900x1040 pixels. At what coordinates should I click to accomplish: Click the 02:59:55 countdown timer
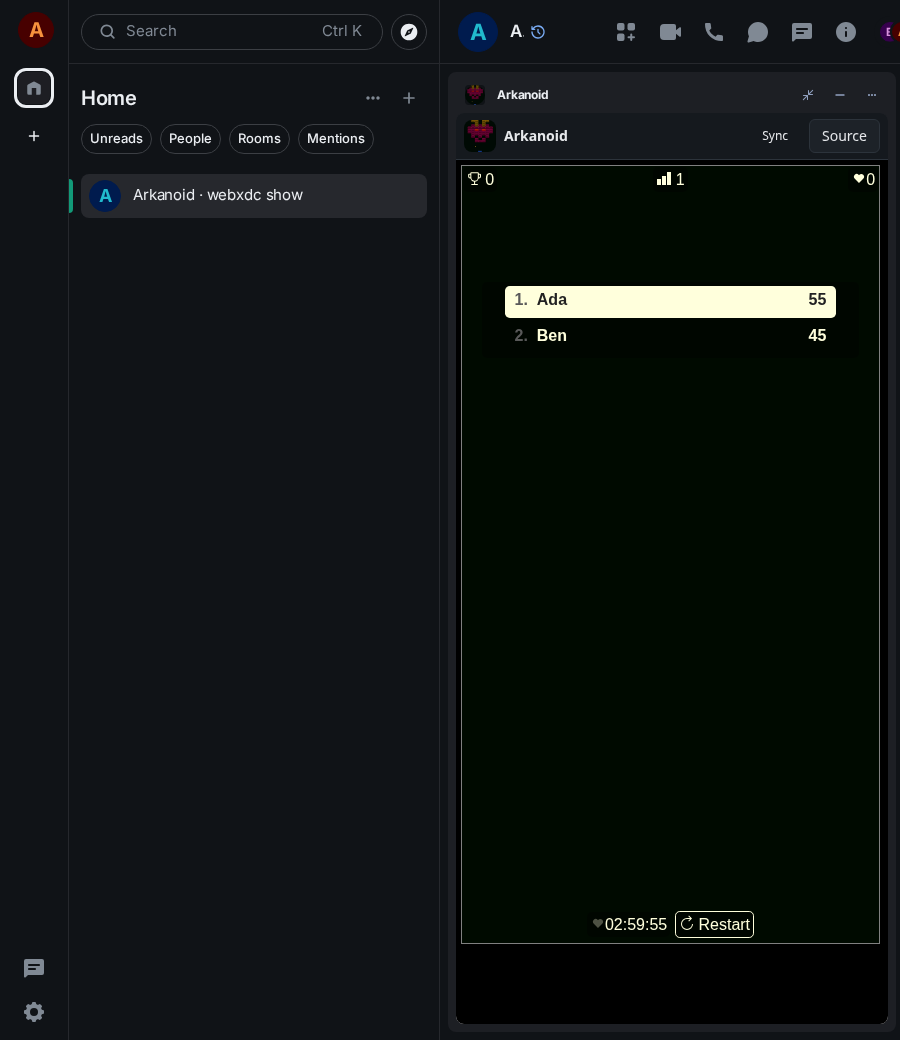(x=635, y=925)
